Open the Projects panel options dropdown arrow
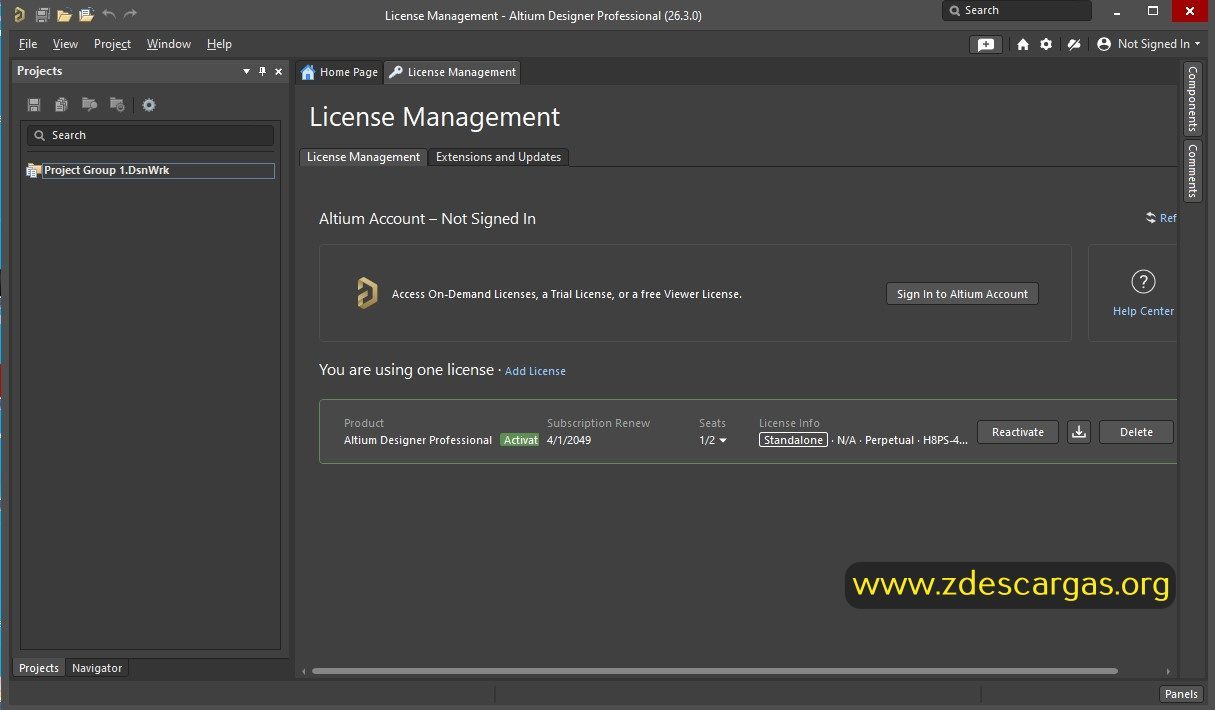Screen dimensions: 1215x710 click(x=247, y=71)
